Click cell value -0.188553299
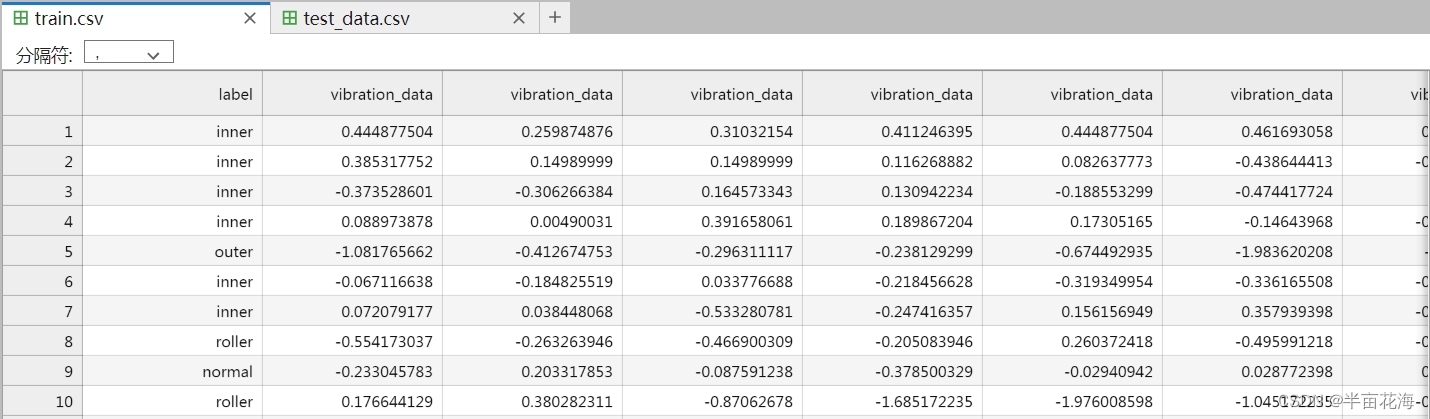The image size is (1430, 419). [x=1072, y=191]
